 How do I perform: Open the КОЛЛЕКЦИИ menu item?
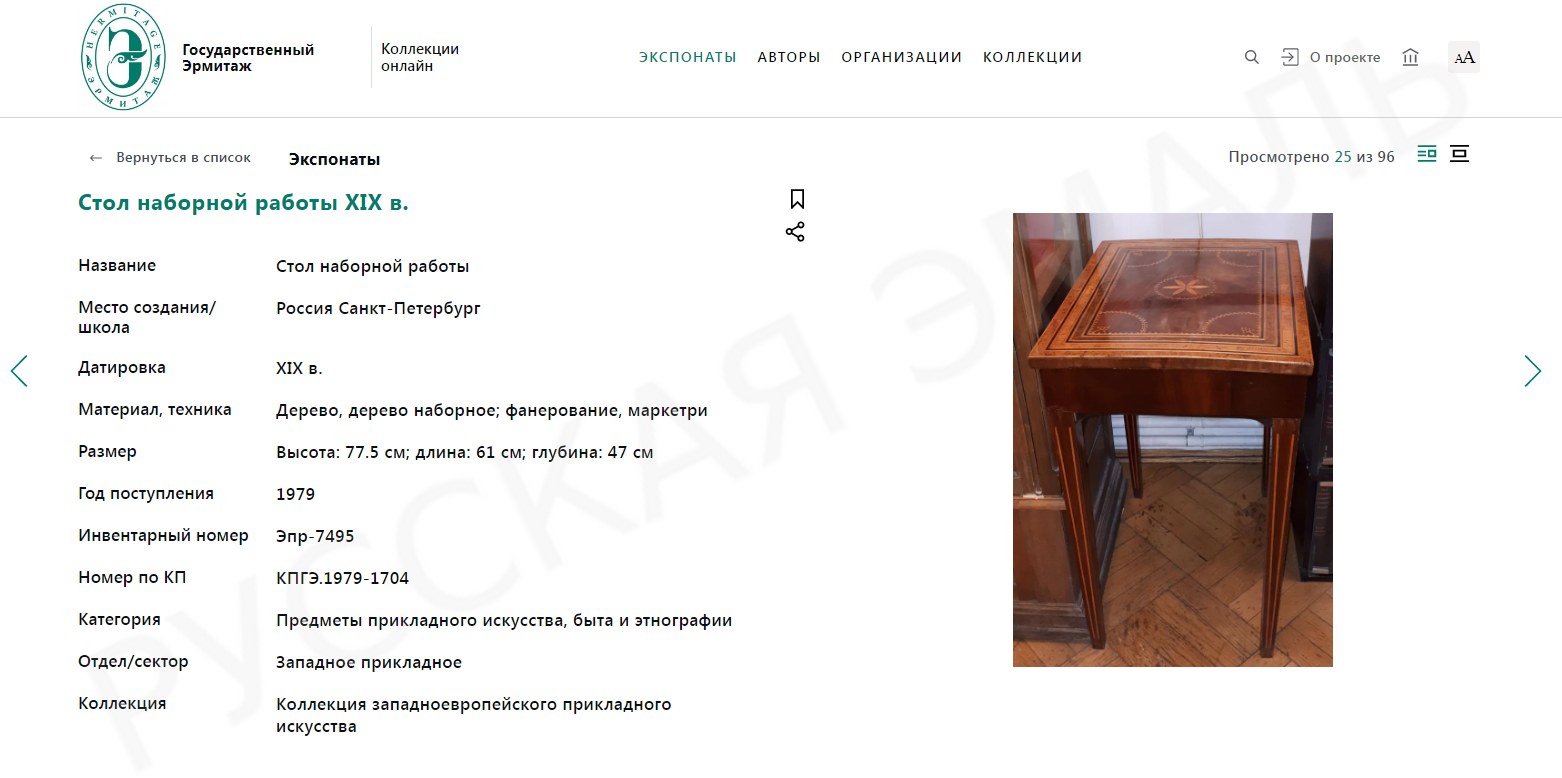point(1033,57)
